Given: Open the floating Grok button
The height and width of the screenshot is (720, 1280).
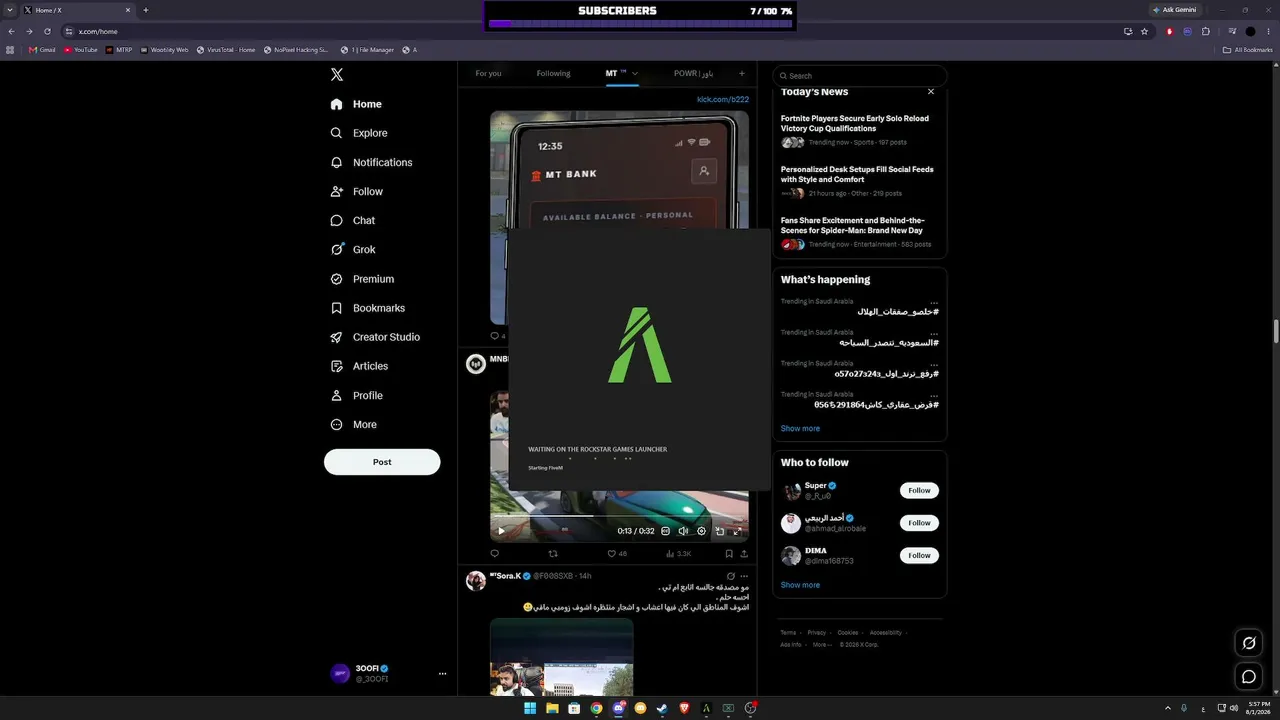Looking at the screenshot, I should tap(1249, 643).
